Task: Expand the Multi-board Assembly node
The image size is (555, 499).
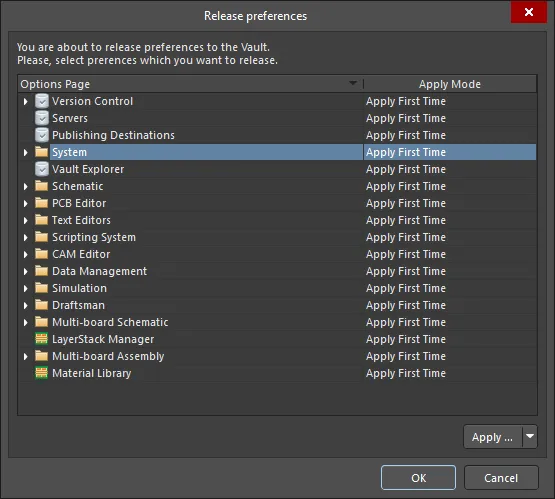Action: (x=25, y=356)
